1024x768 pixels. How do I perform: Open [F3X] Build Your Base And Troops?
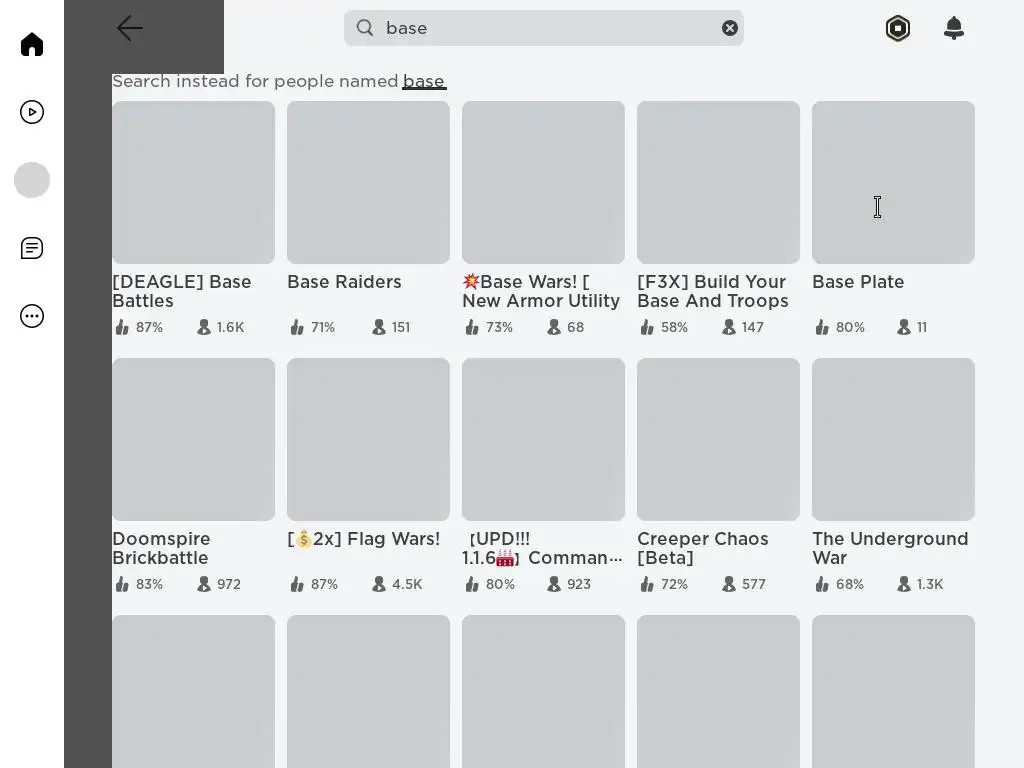pos(718,182)
